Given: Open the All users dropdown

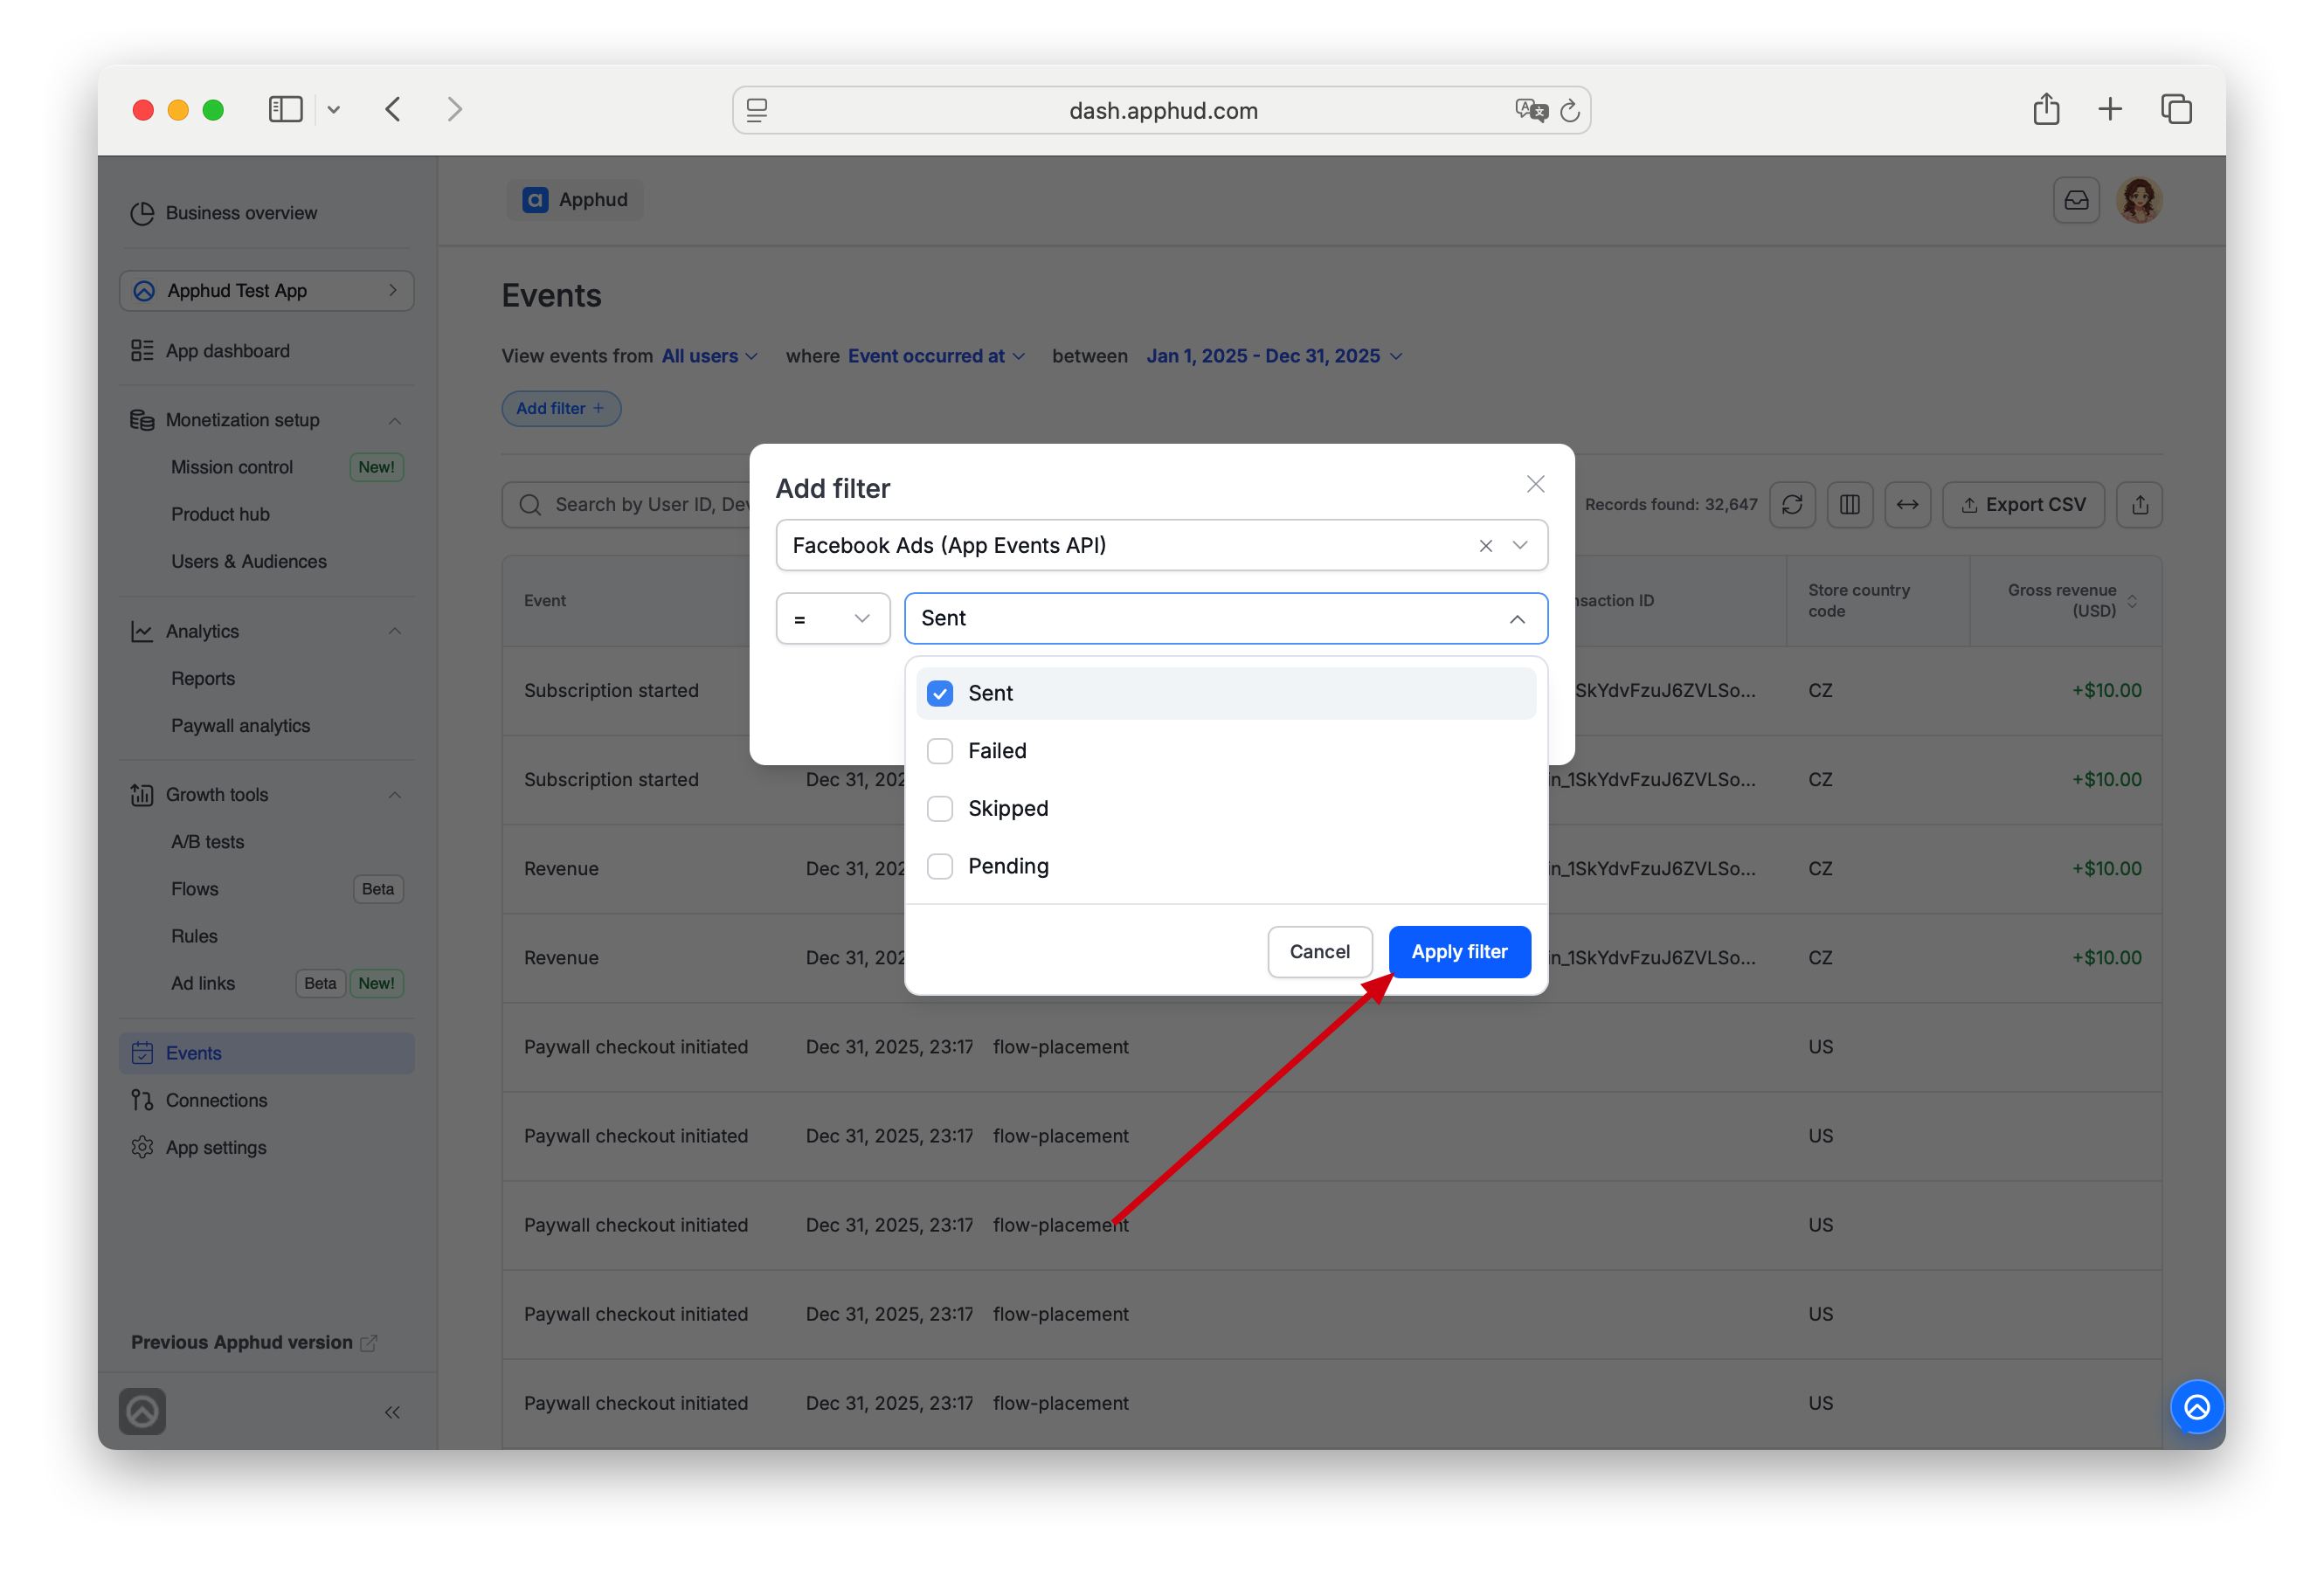Looking at the screenshot, I should 710,356.
